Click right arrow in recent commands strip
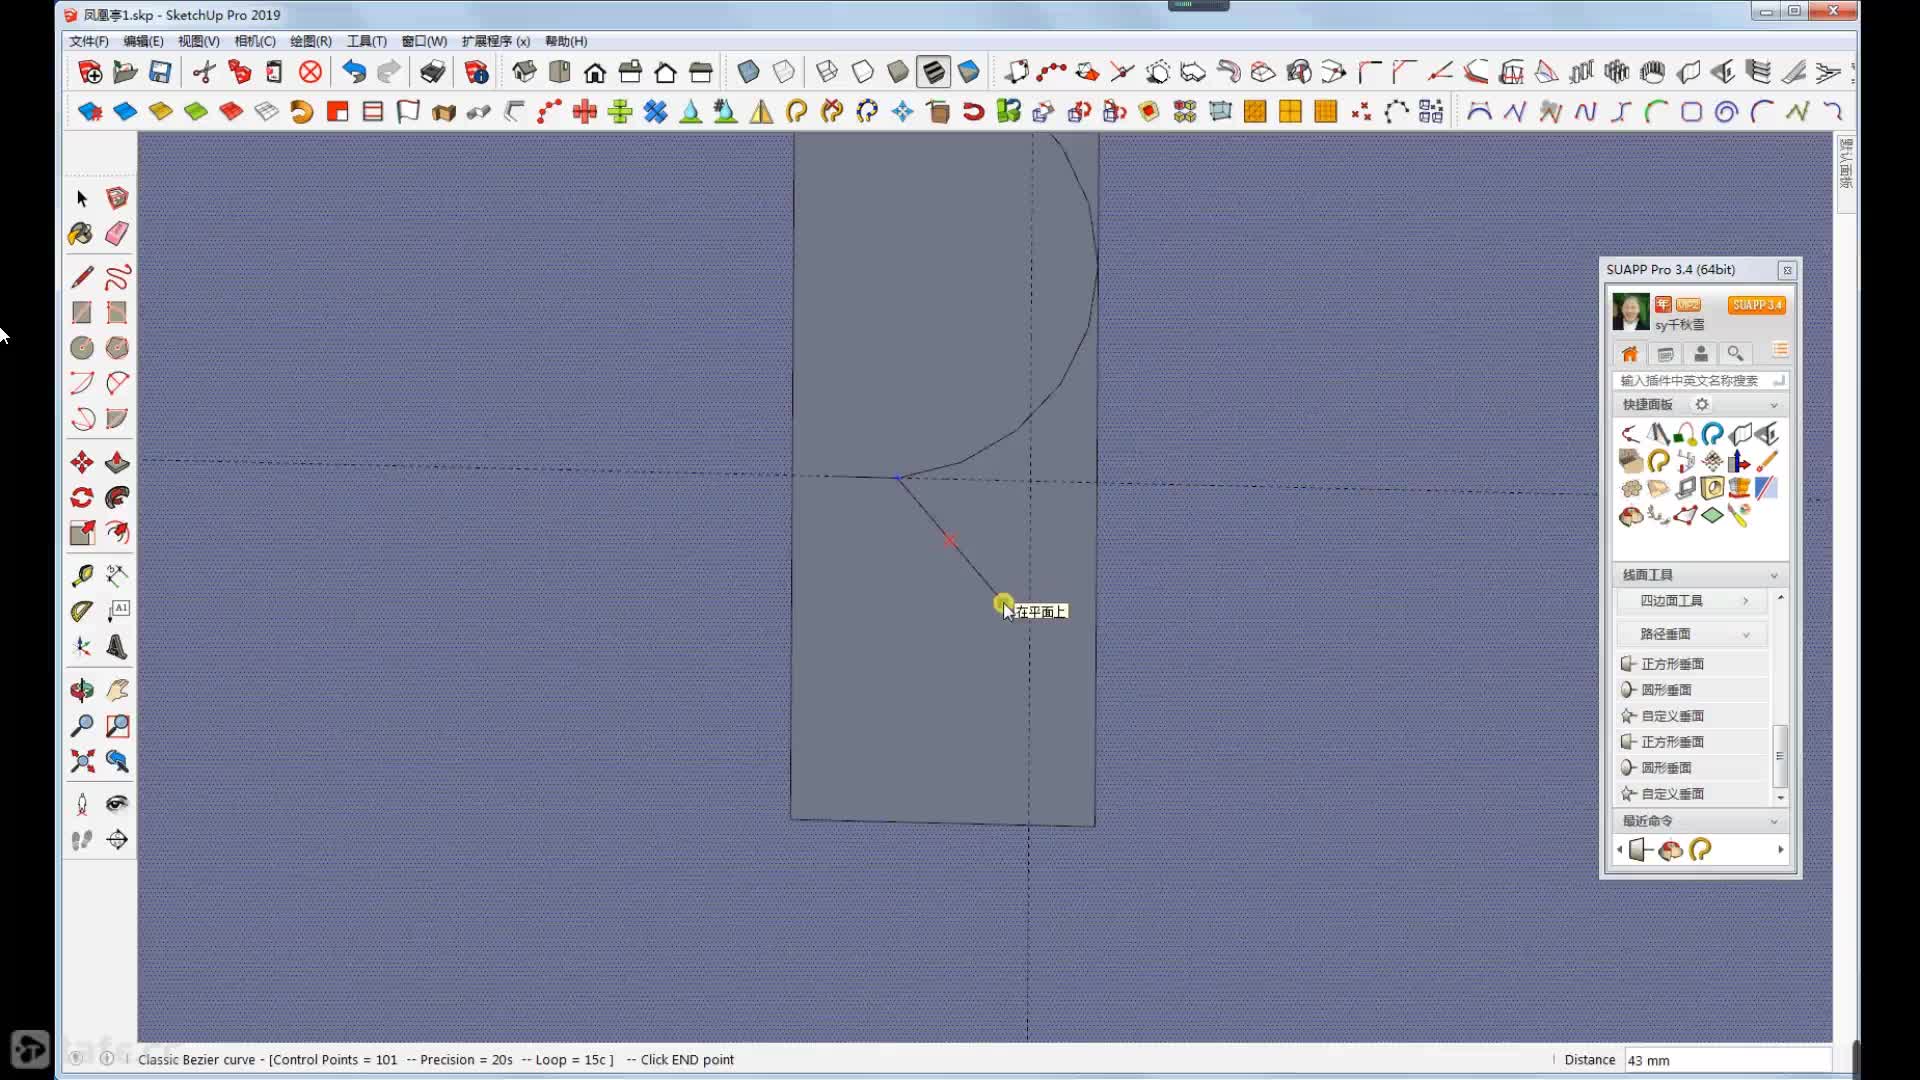The width and height of the screenshot is (1920, 1080). [x=1780, y=850]
